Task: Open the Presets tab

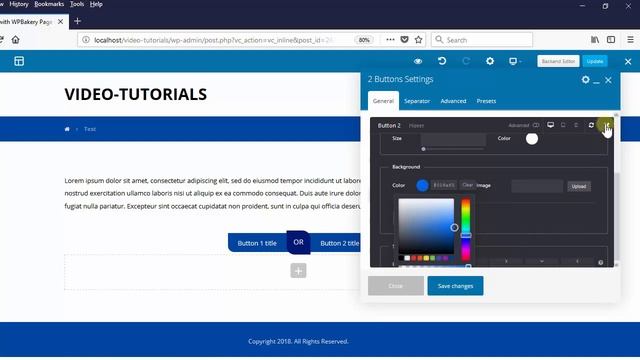Action: click(486, 101)
